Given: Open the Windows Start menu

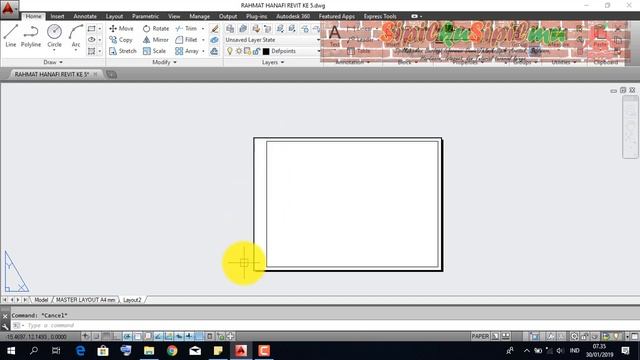Looking at the screenshot, I should 11,351.
